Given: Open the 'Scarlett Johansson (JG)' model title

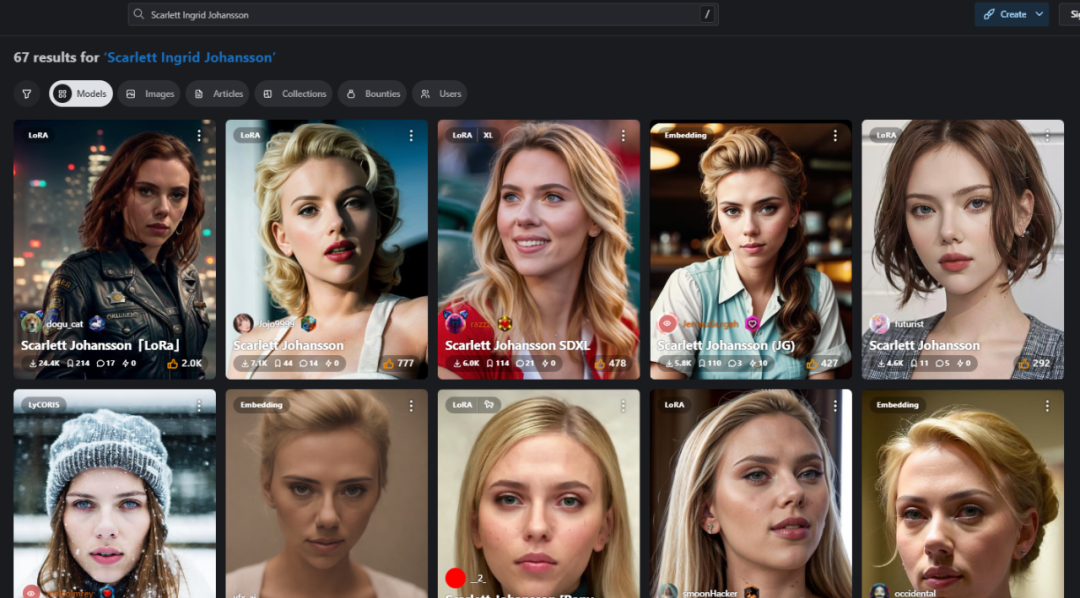Looking at the screenshot, I should click(x=726, y=345).
